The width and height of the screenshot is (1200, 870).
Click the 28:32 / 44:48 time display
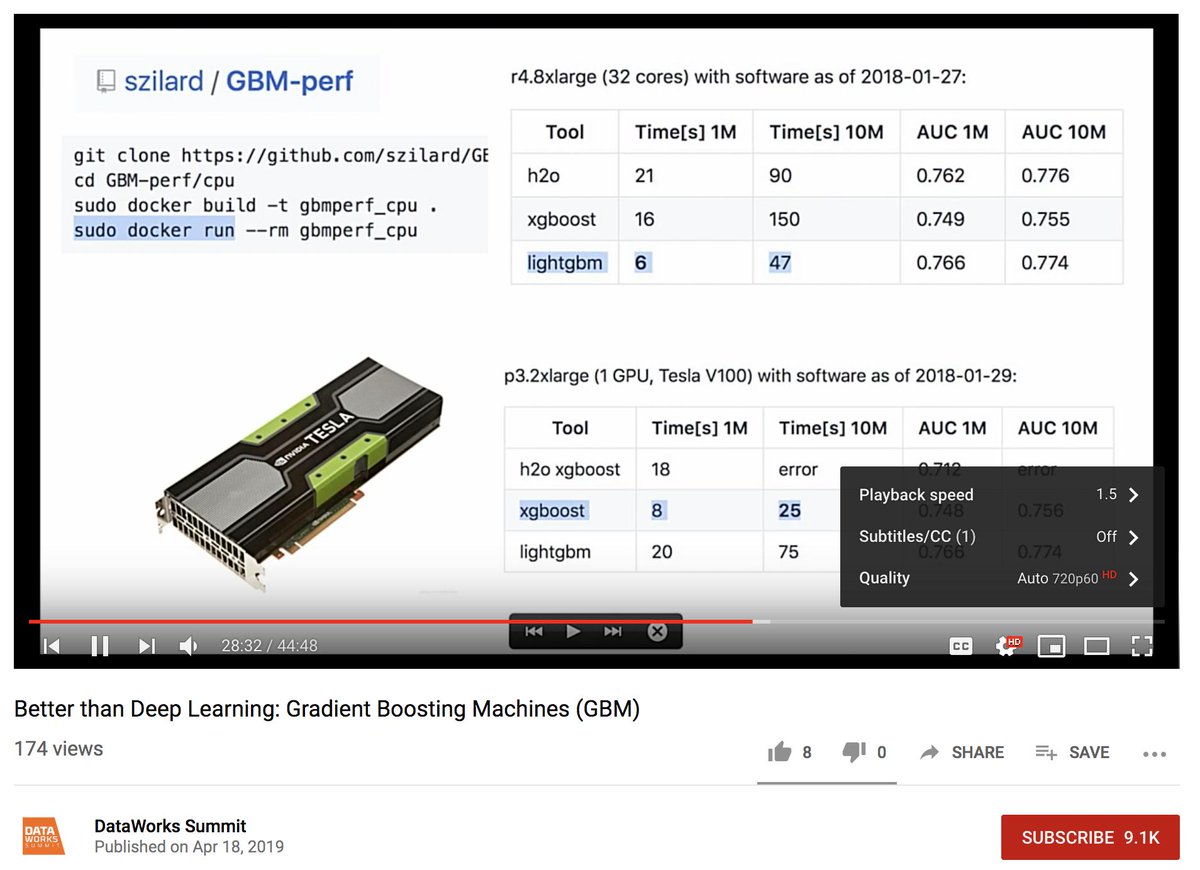tap(269, 646)
